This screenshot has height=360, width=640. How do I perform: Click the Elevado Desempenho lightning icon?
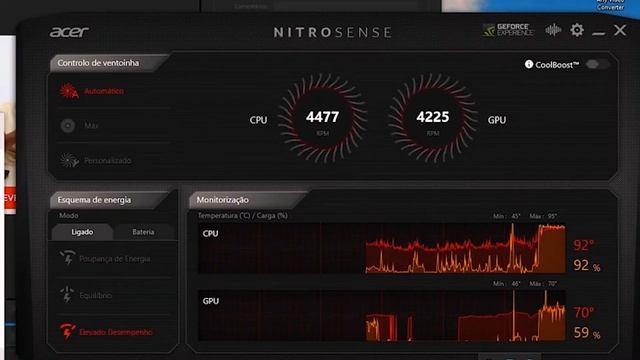click(x=67, y=331)
